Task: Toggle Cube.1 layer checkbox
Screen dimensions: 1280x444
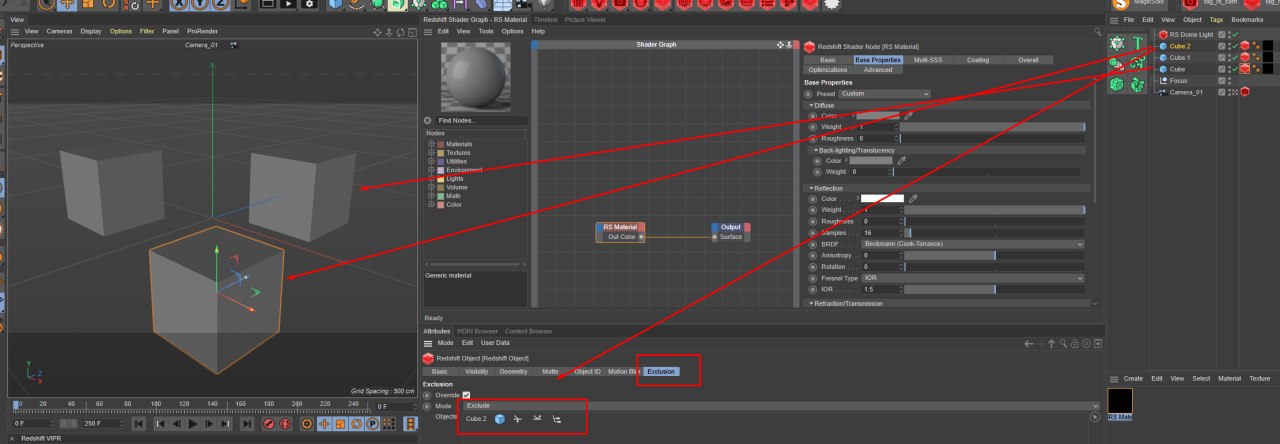Action: tap(1221, 58)
